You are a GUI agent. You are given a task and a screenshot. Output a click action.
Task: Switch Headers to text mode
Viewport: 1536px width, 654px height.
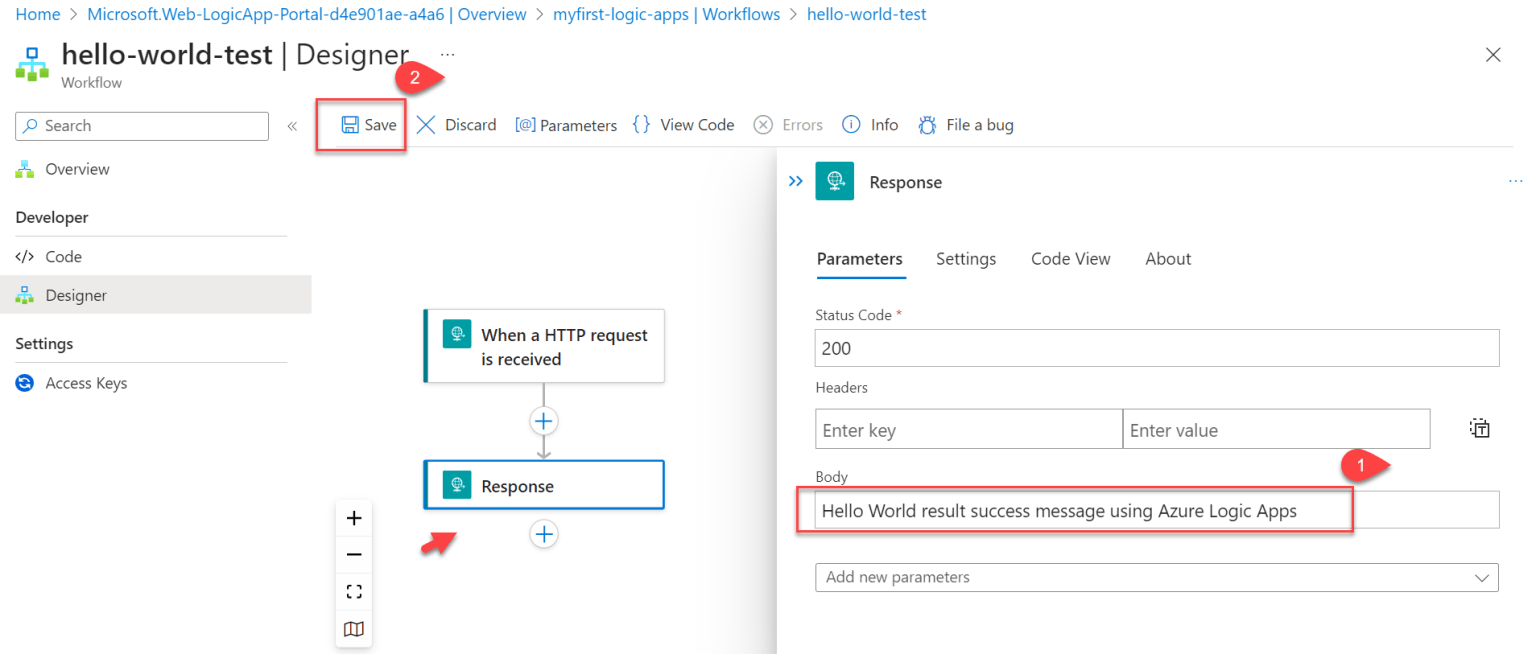coord(1480,428)
